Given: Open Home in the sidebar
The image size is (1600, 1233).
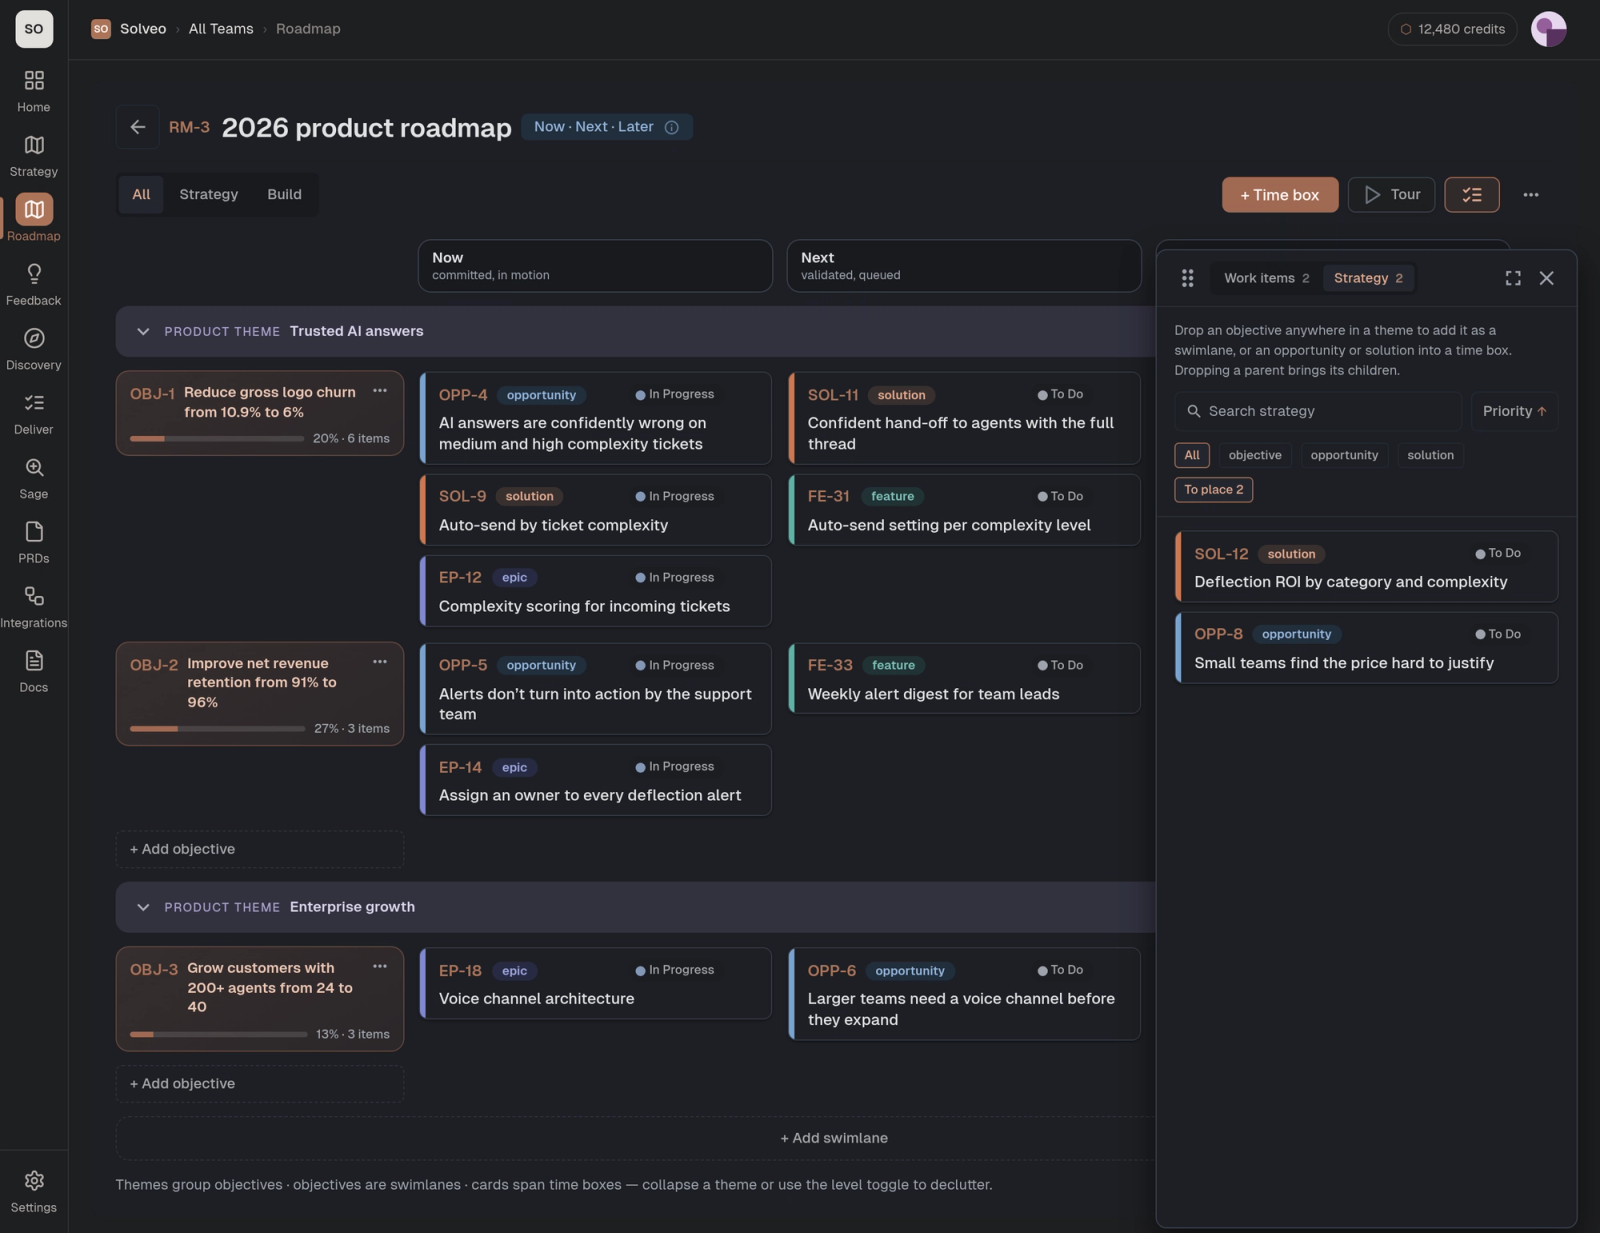Looking at the screenshot, I should coord(34,91).
